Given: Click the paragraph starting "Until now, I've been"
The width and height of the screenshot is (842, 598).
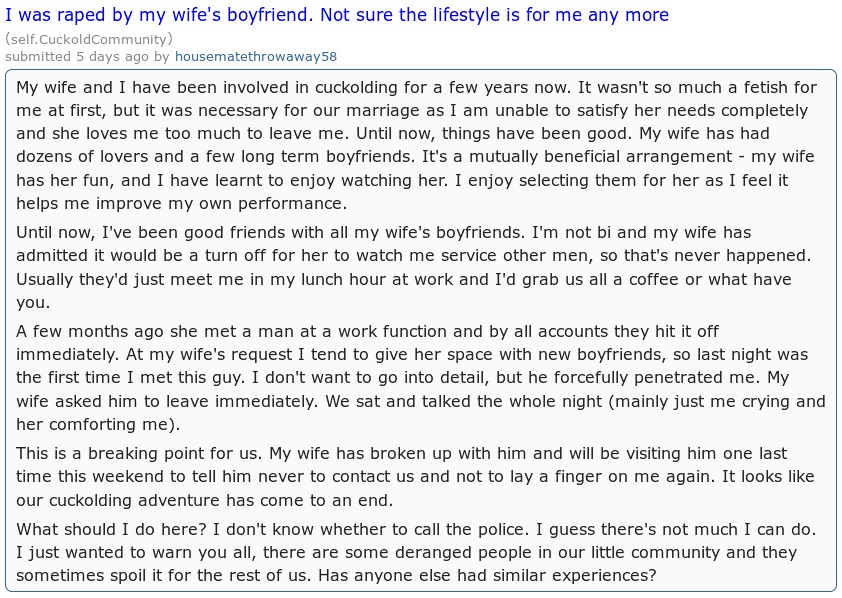Looking at the screenshot, I should point(413,267).
